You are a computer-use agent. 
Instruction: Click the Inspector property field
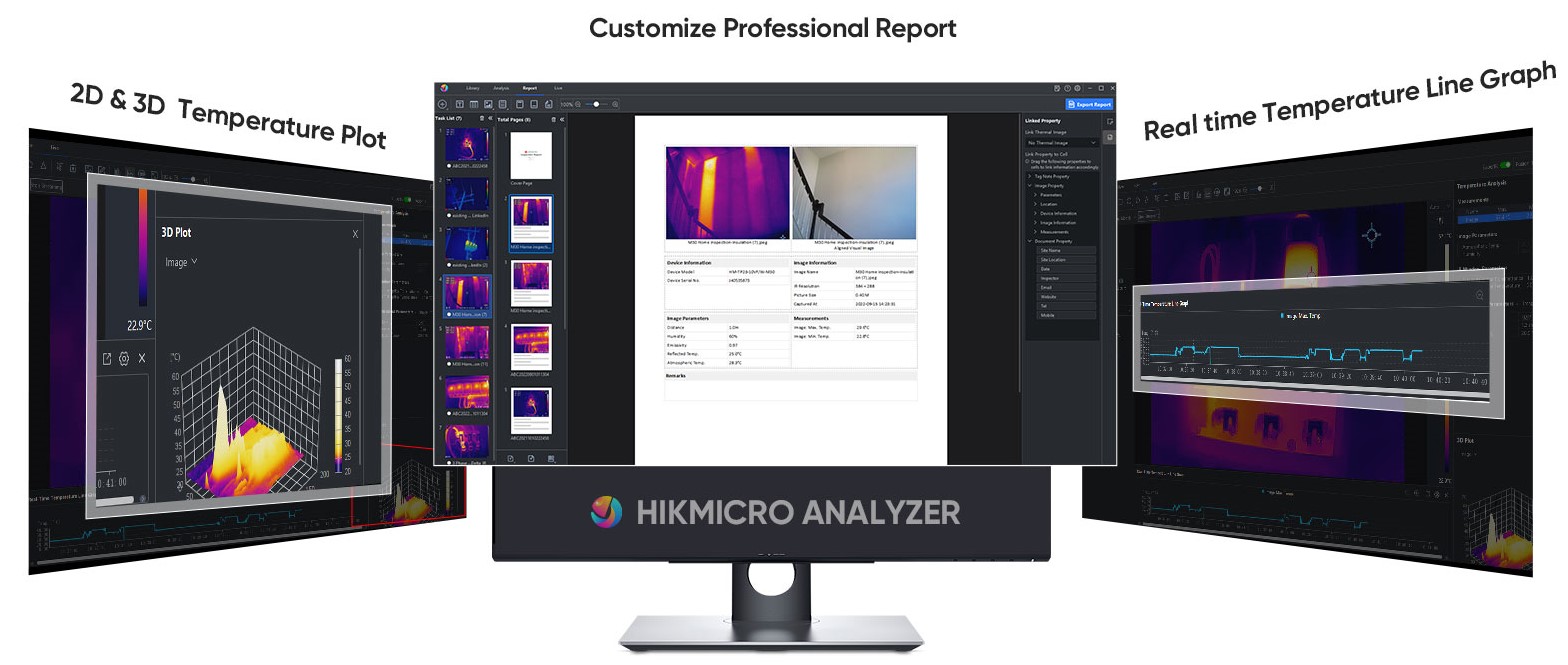1067,278
